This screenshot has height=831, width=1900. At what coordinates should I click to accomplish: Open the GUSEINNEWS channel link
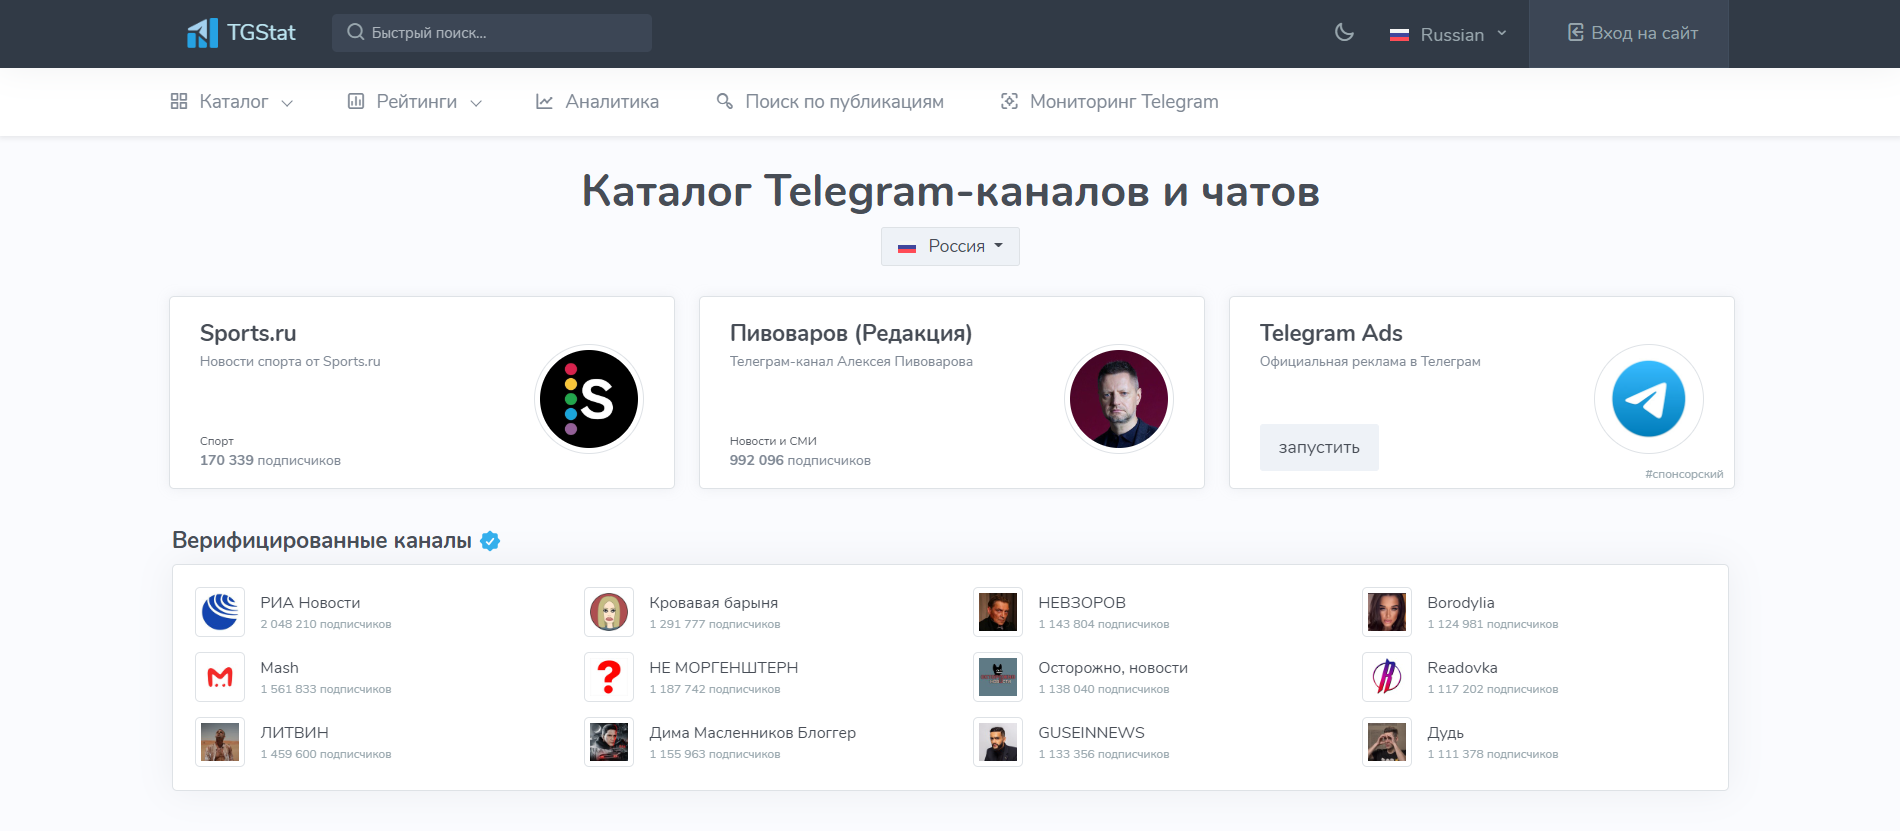1091,733
